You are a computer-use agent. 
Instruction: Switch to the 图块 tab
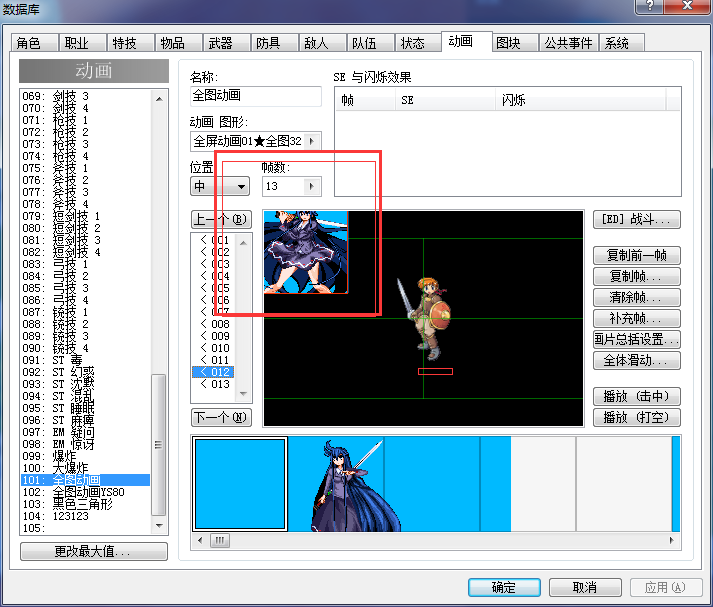coord(515,43)
